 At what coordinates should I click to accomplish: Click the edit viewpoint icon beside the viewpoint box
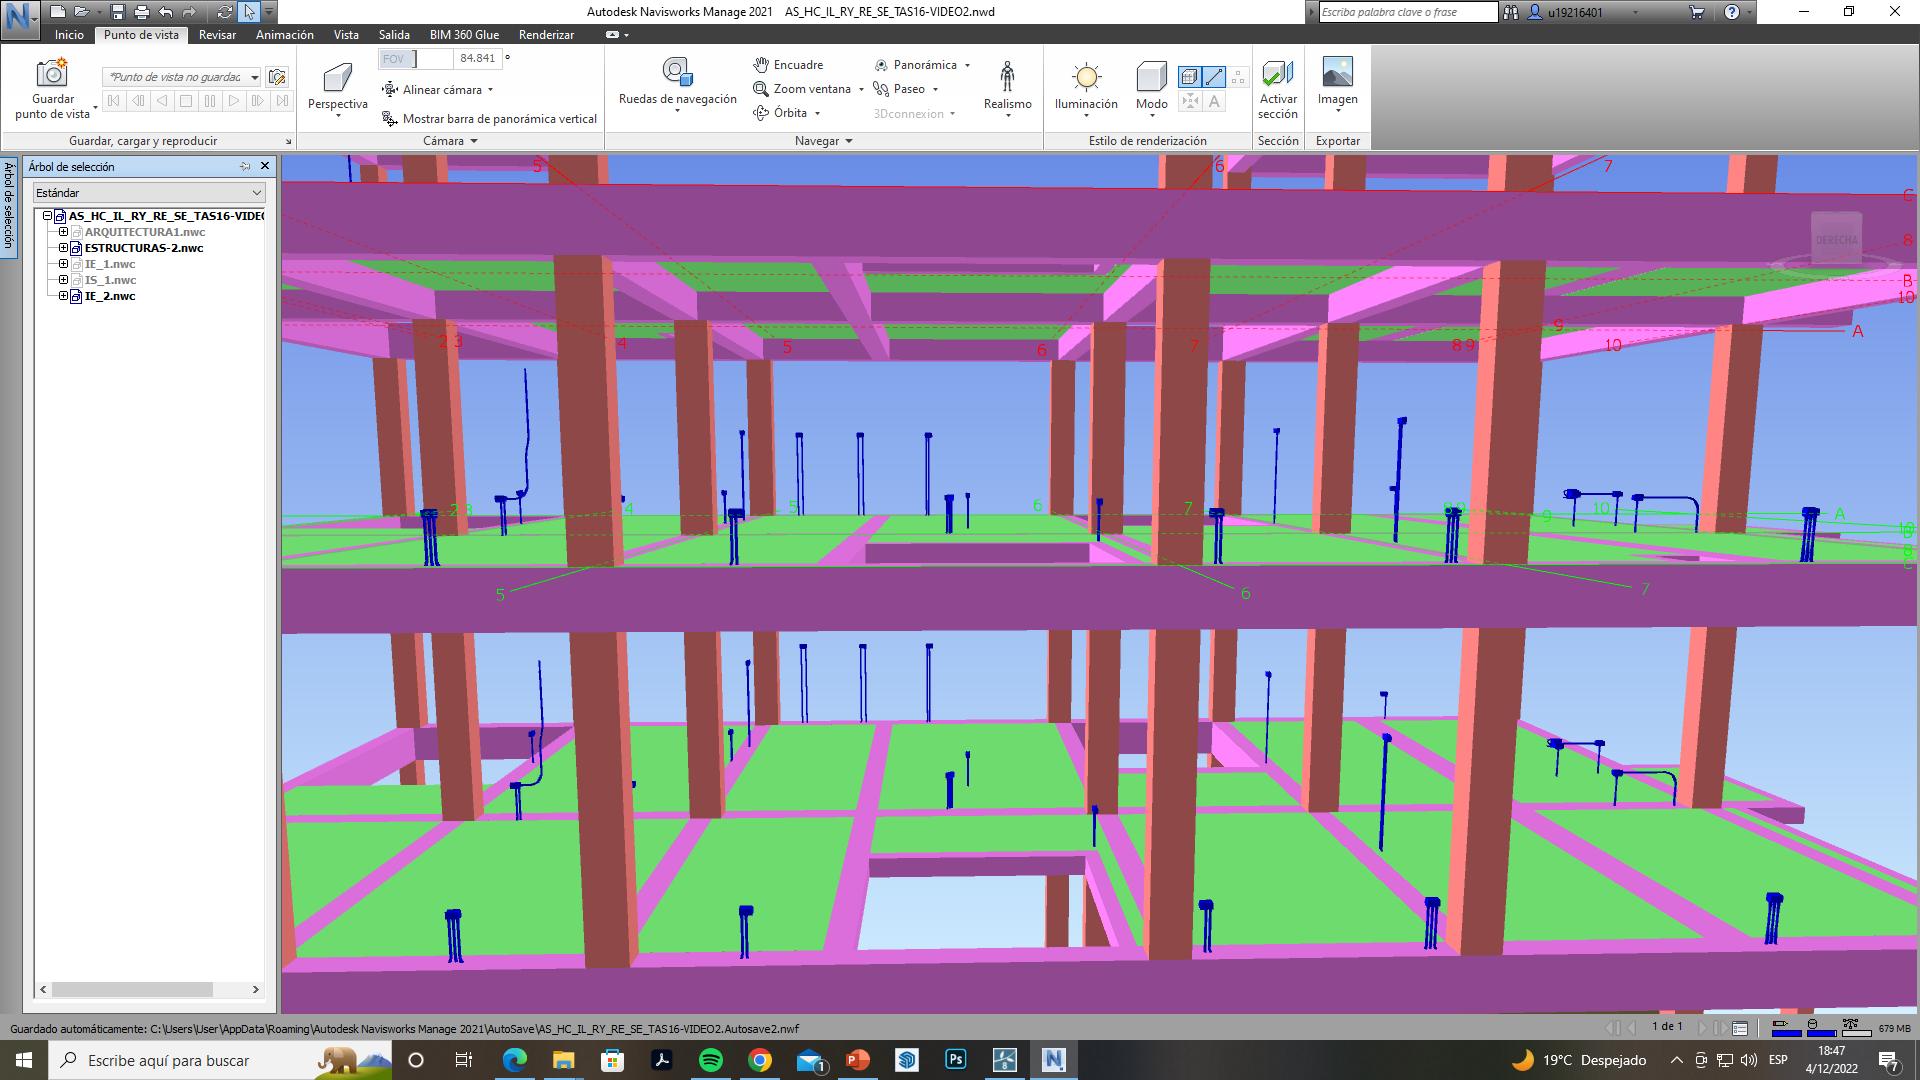(277, 77)
